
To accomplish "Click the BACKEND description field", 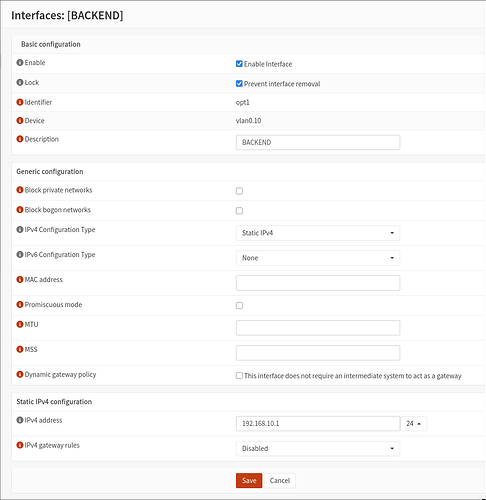I will pos(318,142).
